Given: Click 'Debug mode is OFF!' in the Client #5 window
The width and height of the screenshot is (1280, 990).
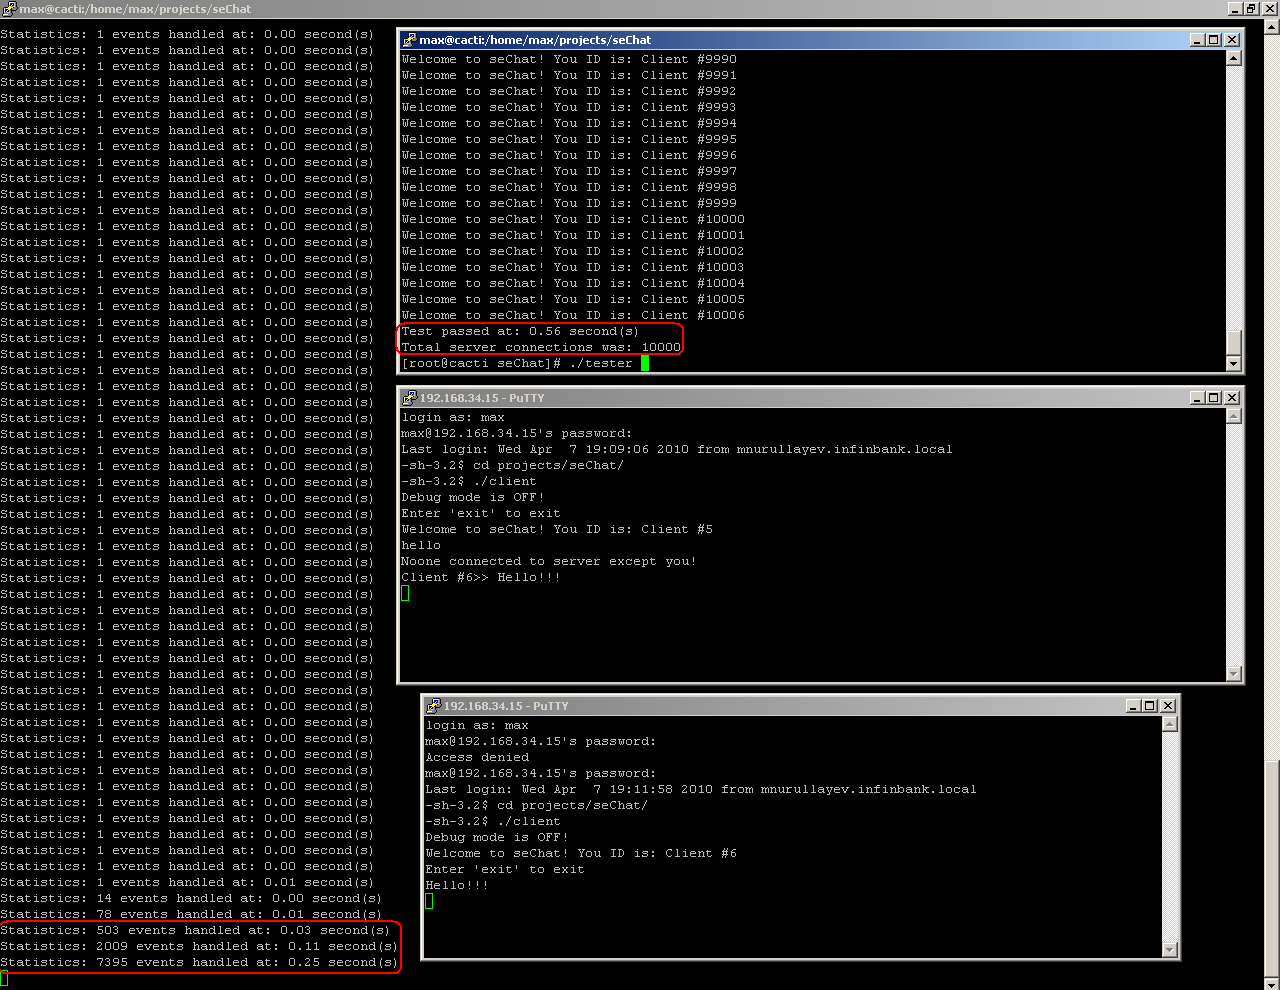Looking at the screenshot, I should [x=473, y=497].
